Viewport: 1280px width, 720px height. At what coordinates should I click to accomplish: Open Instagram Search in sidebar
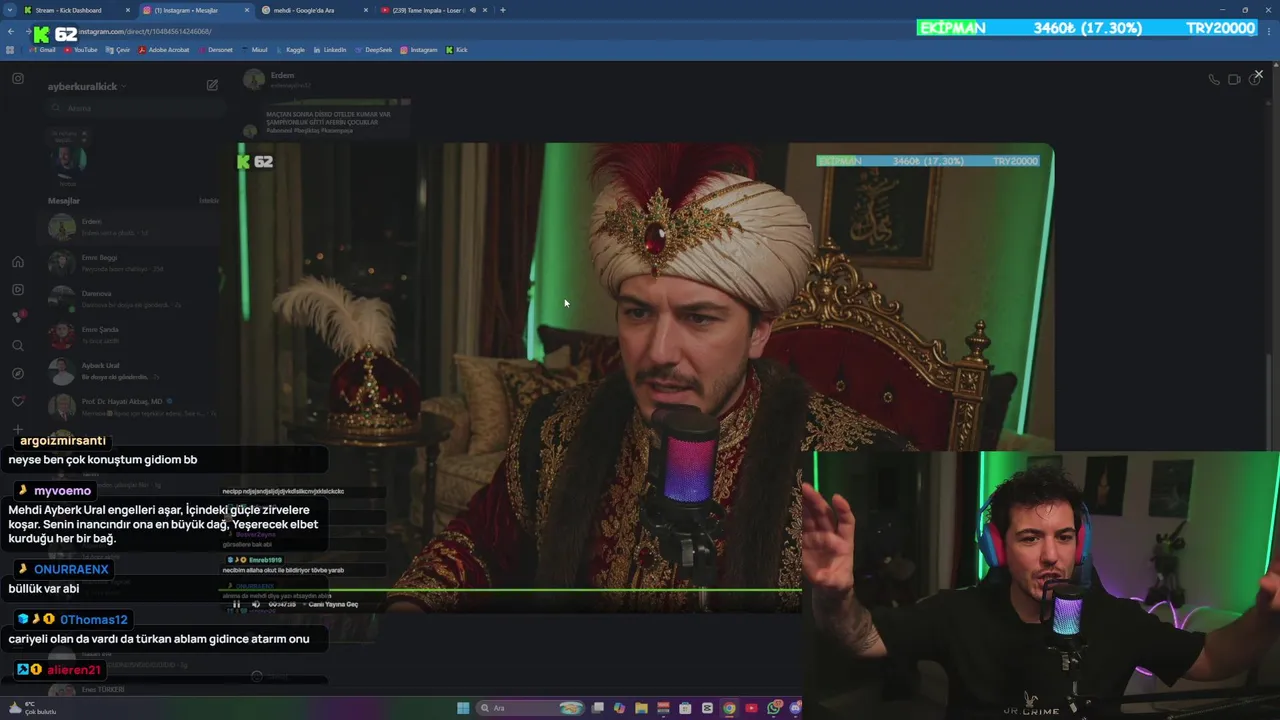click(18, 346)
